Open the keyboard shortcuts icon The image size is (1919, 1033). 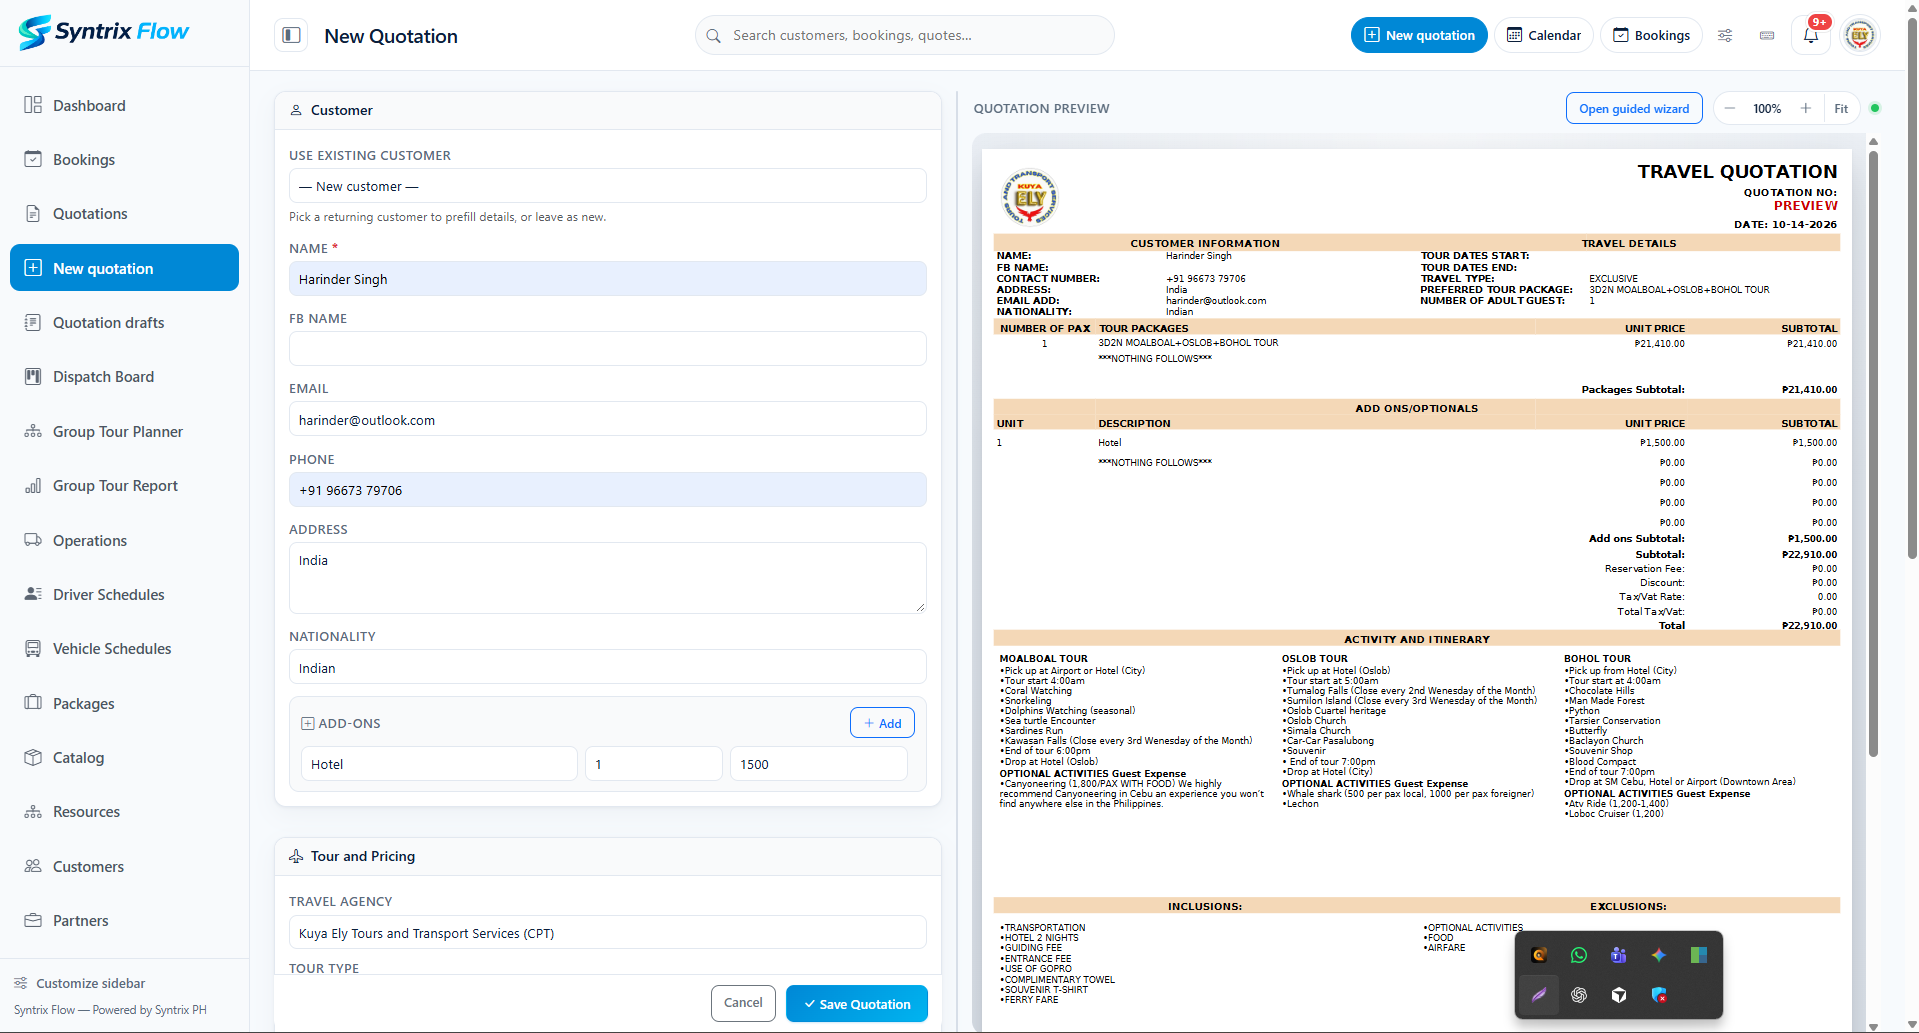click(x=1767, y=35)
